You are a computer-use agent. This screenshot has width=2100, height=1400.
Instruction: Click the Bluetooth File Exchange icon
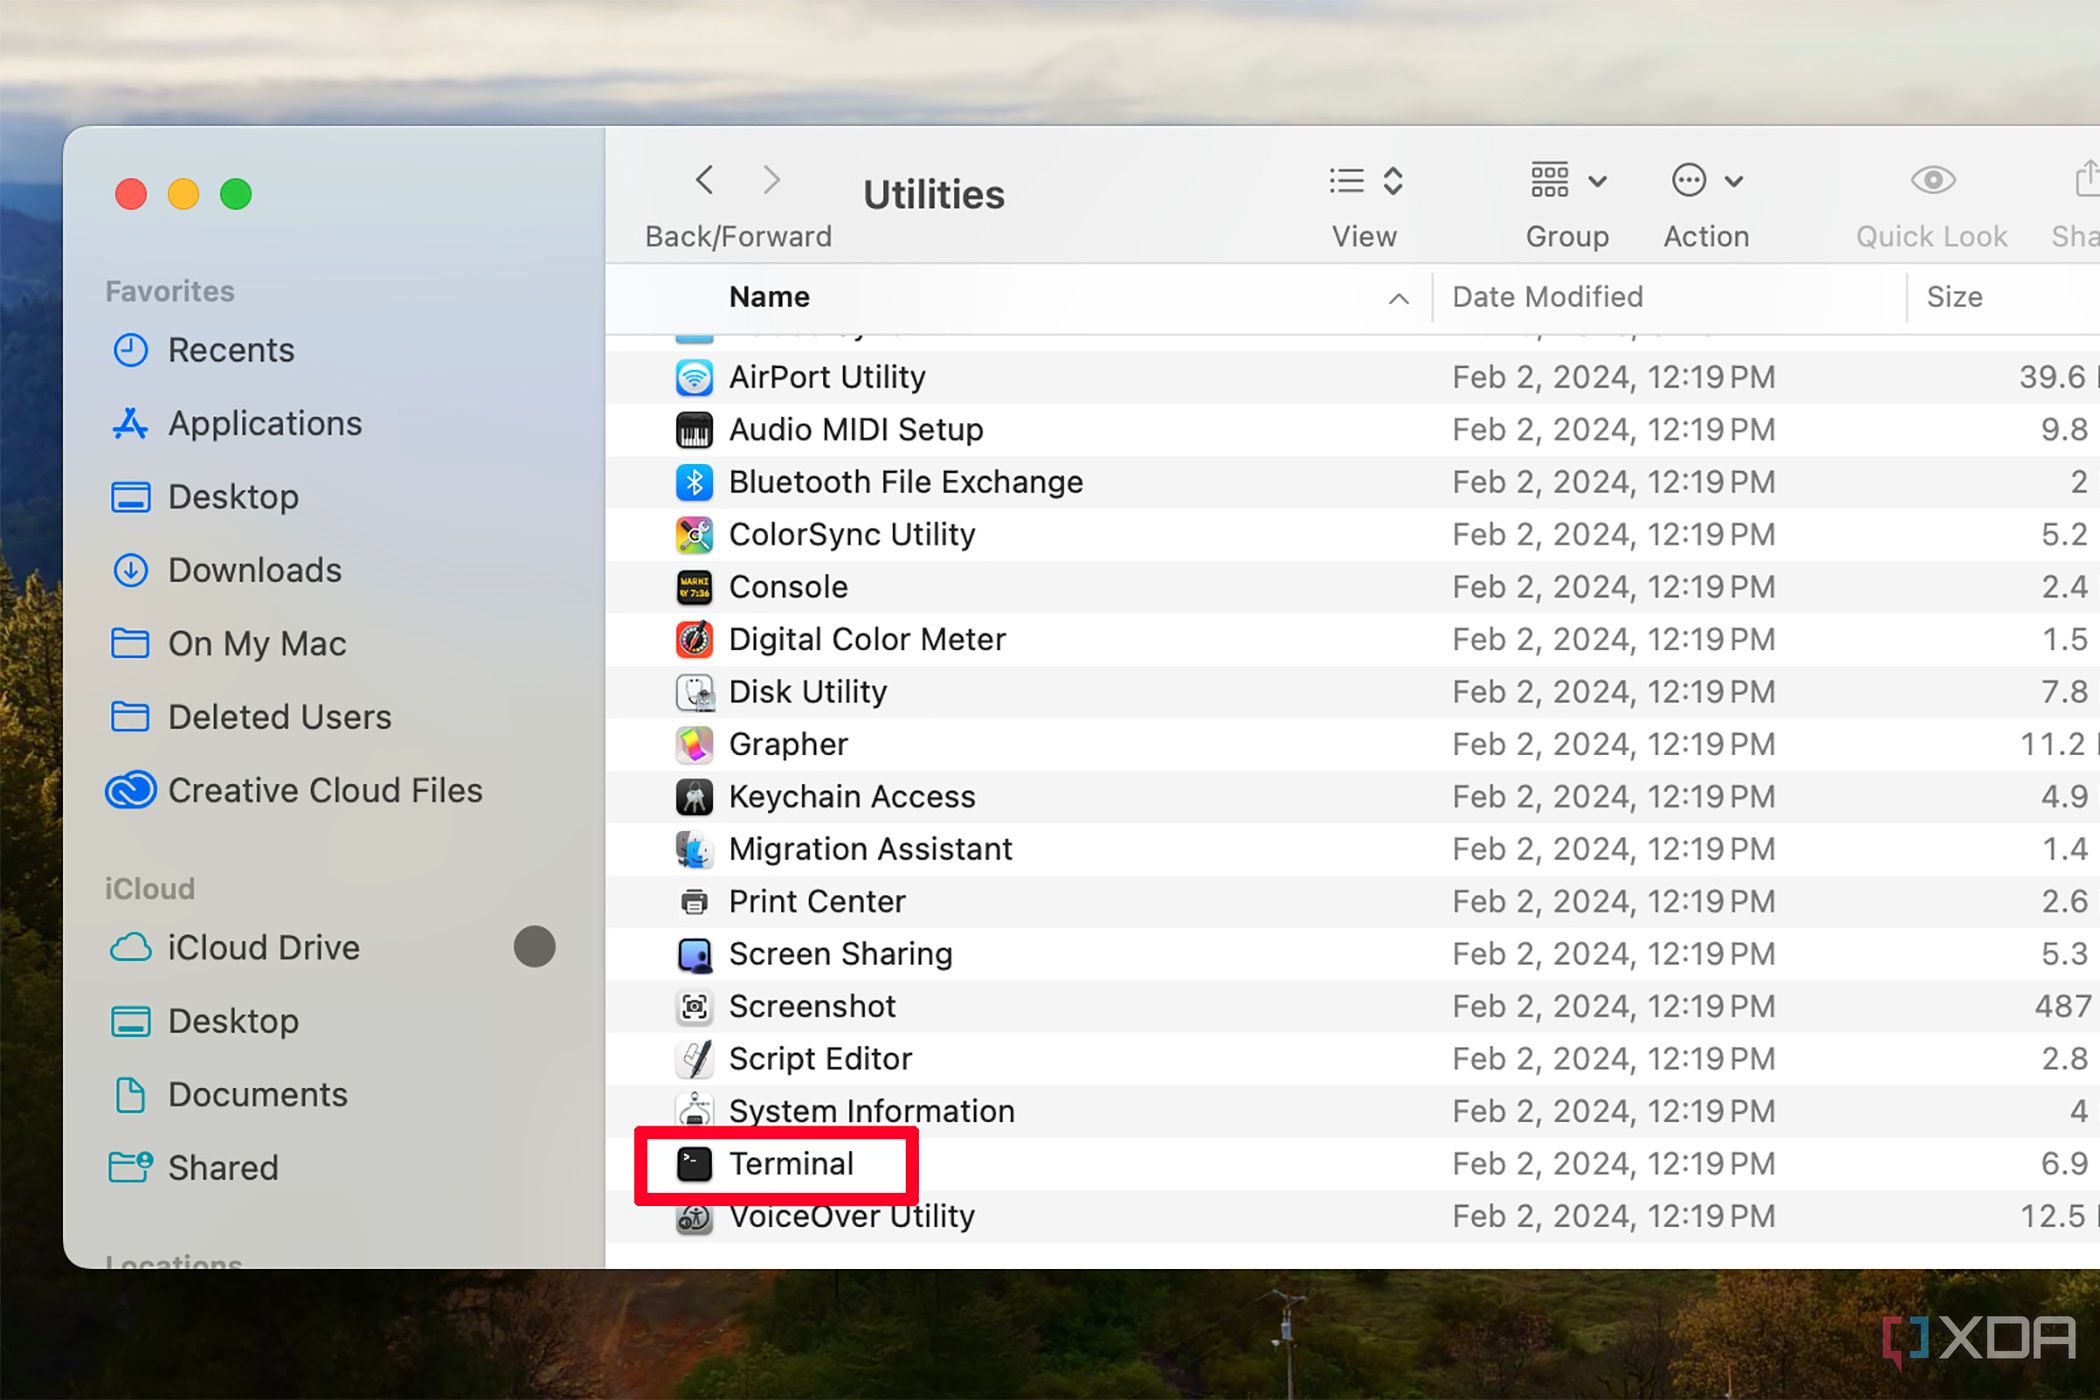[694, 483]
